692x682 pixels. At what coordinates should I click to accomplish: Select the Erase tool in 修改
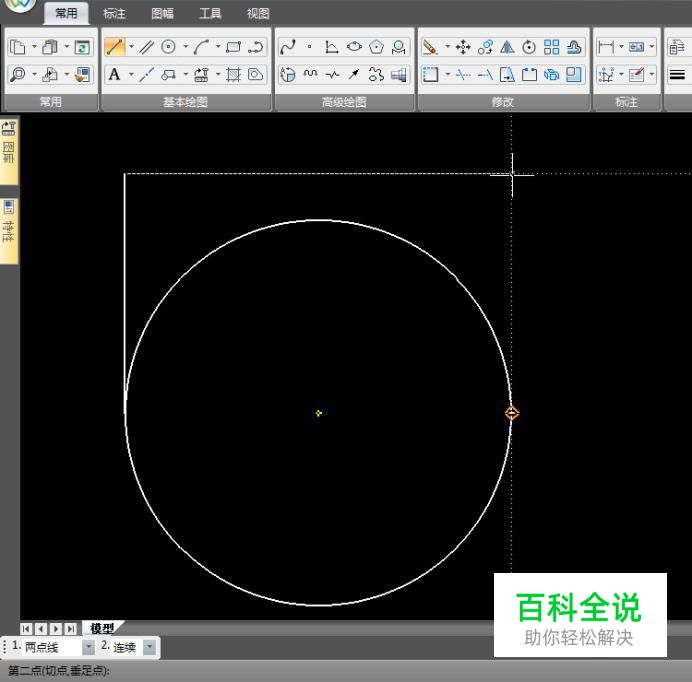(430, 47)
